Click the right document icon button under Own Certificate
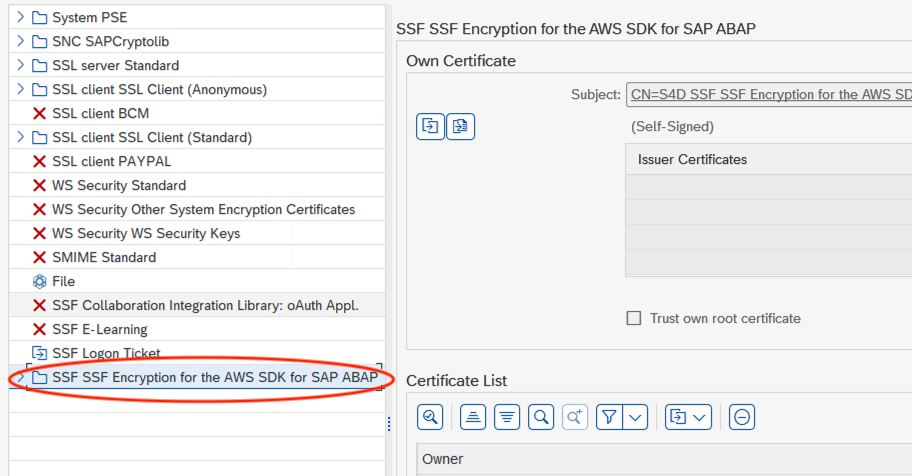Image resolution: width=912 pixels, height=476 pixels. pyautogui.click(x=461, y=126)
